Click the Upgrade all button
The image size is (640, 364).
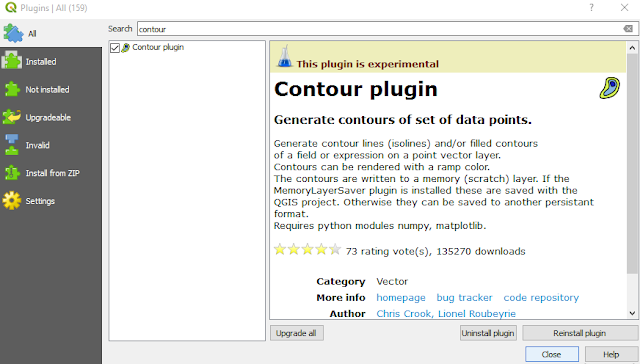tap(296, 333)
